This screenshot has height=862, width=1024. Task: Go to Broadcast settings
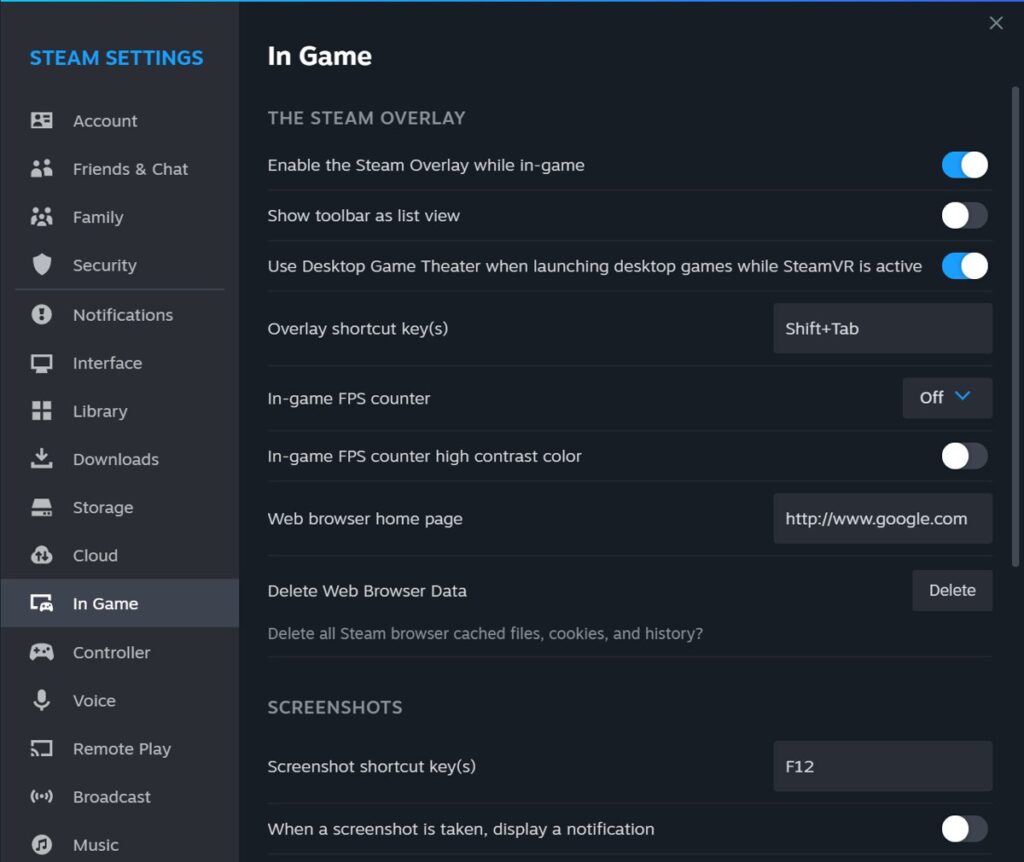click(120, 797)
